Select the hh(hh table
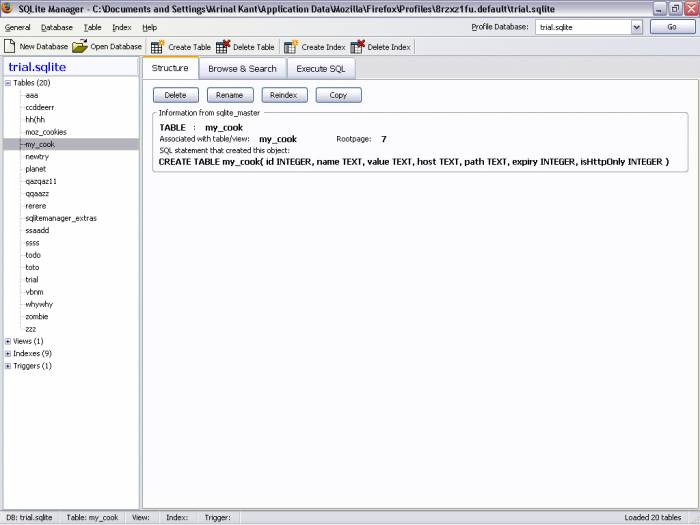This screenshot has height=525, width=700. 35,120
